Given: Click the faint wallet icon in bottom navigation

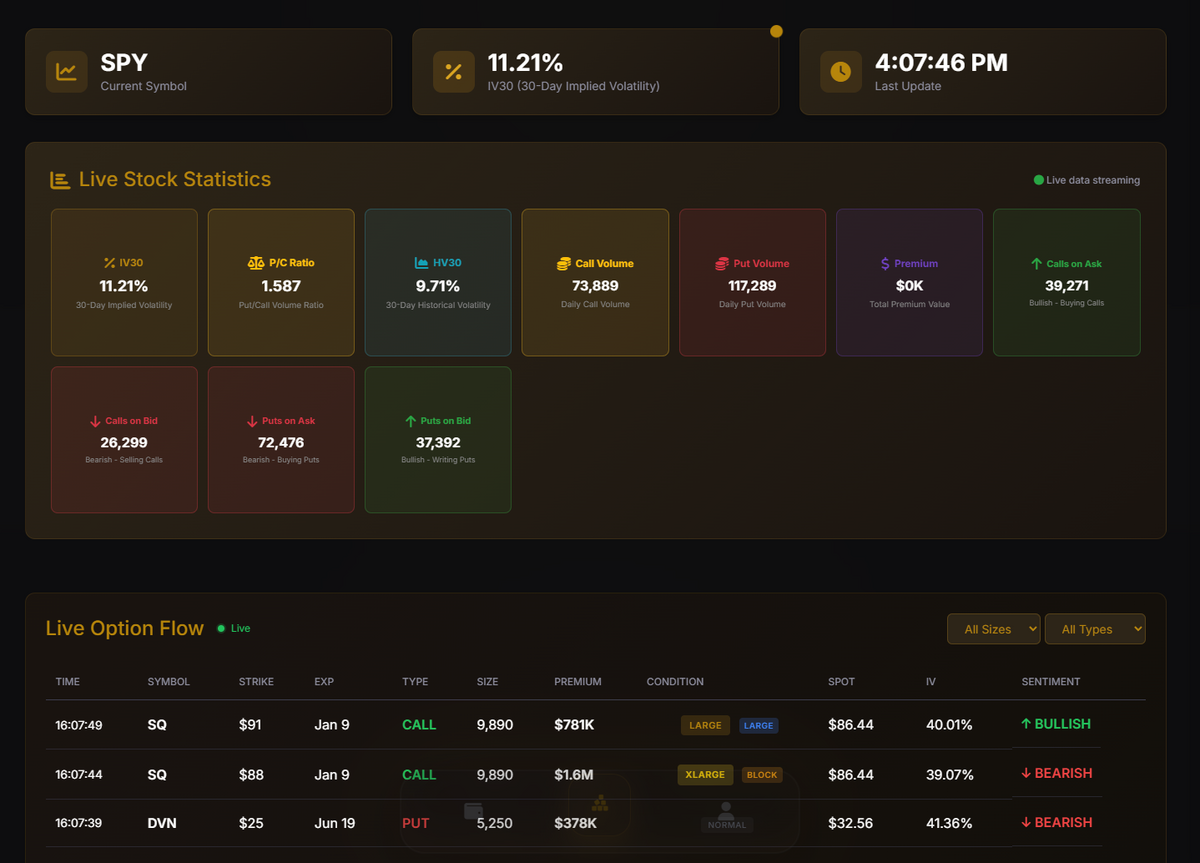Looking at the screenshot, I should coord(474,811).
